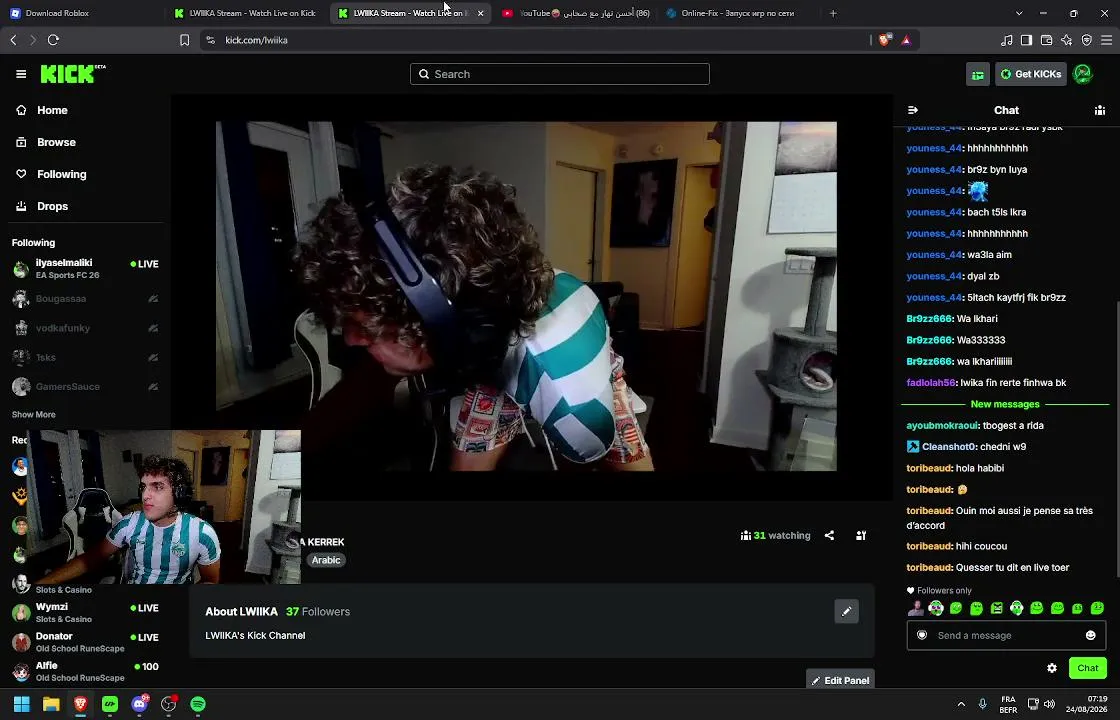Screen dimensions: 1120x720
Task: Open the Spotify app in taskbar
Action: [x=198, y=704]
